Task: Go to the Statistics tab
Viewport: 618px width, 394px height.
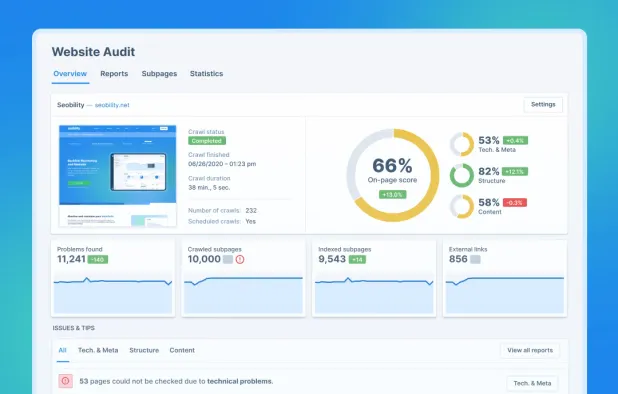Action: pos(206,74)
